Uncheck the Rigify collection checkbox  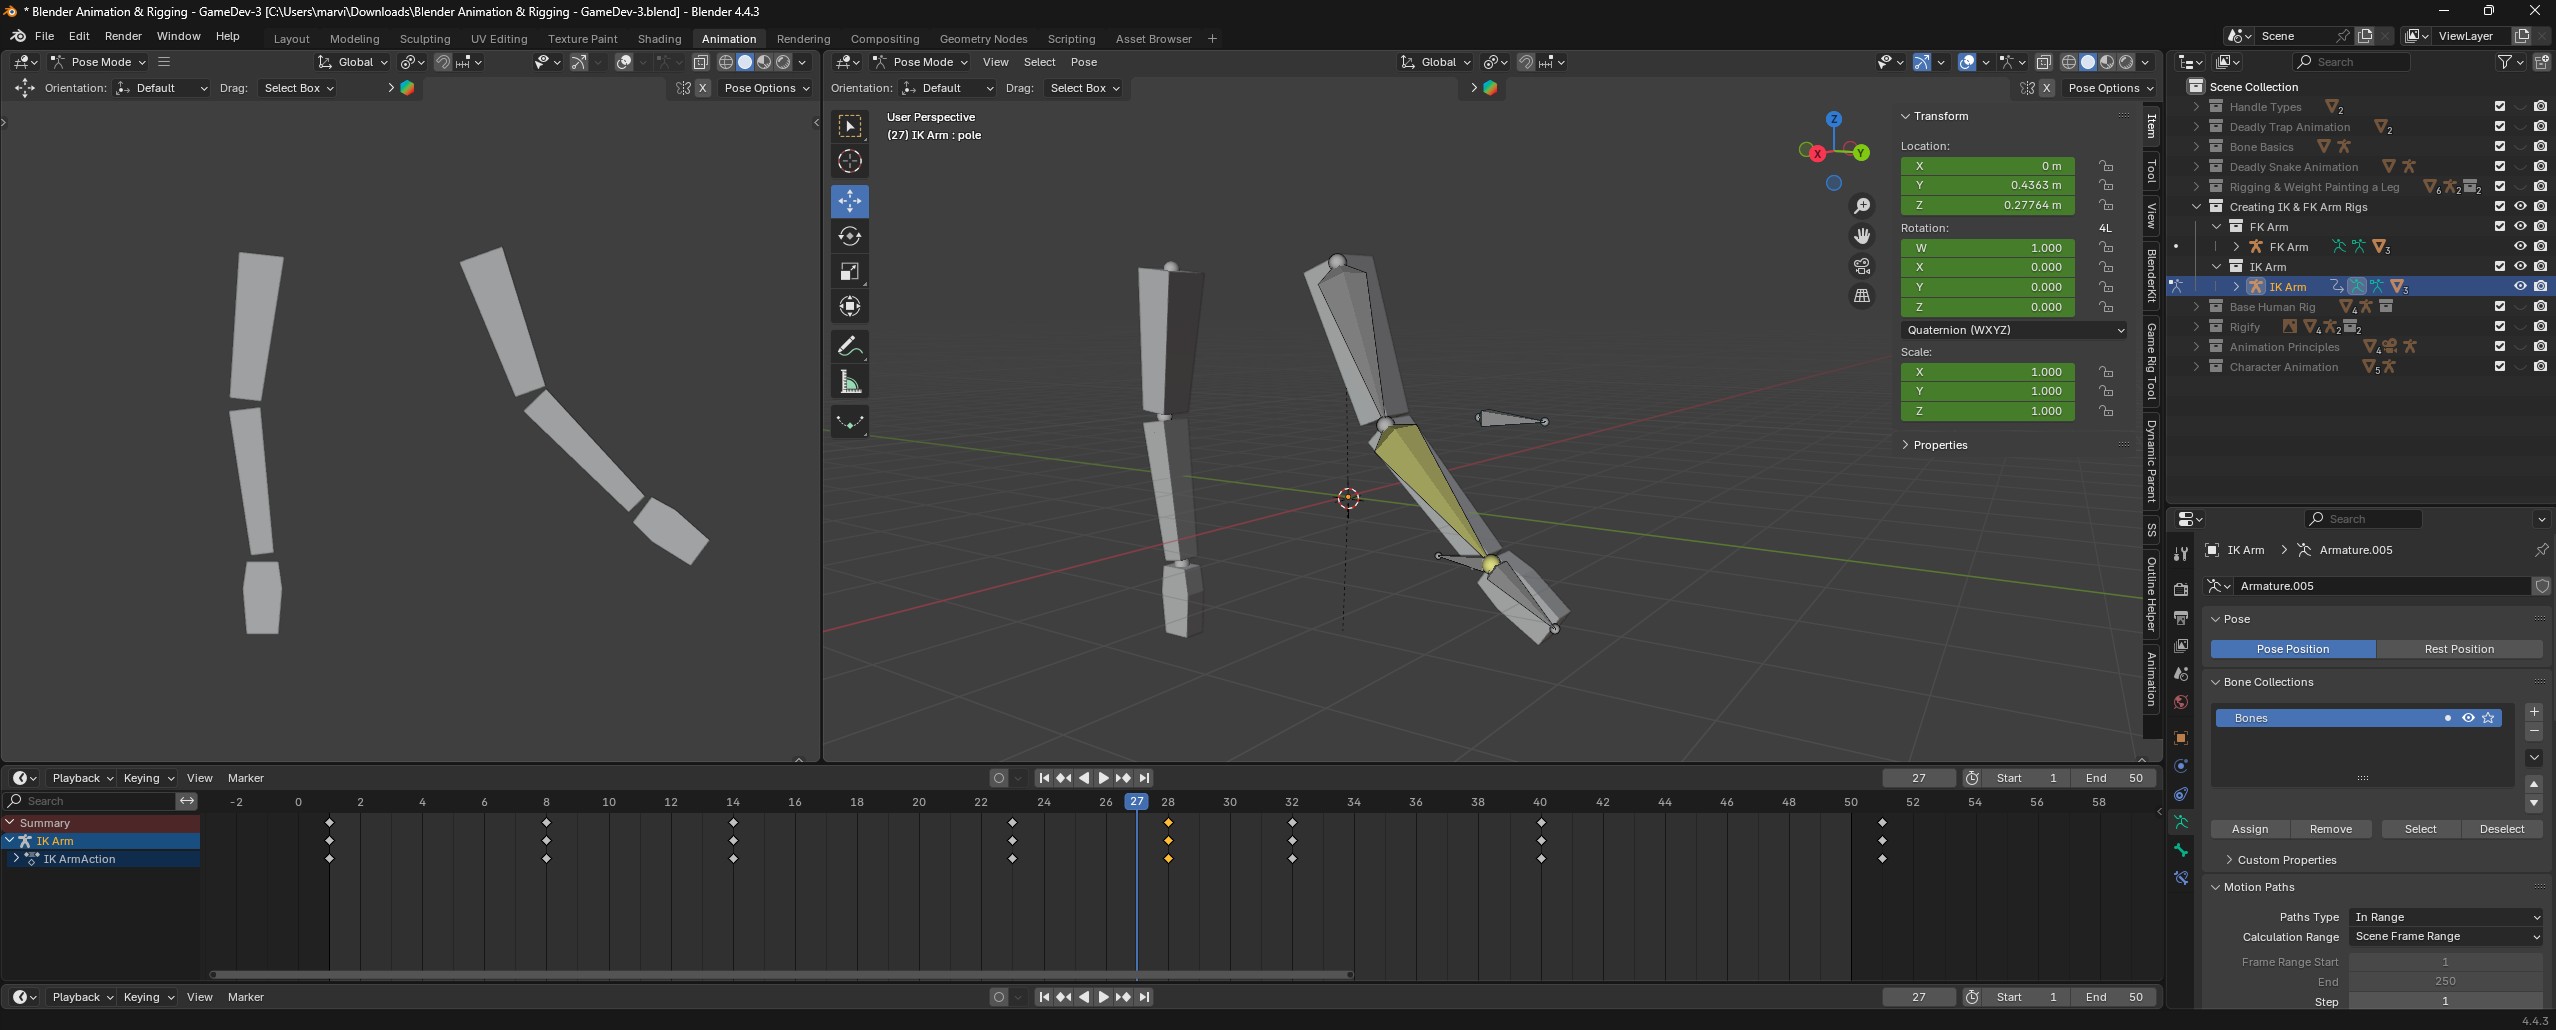(2499, 327)
